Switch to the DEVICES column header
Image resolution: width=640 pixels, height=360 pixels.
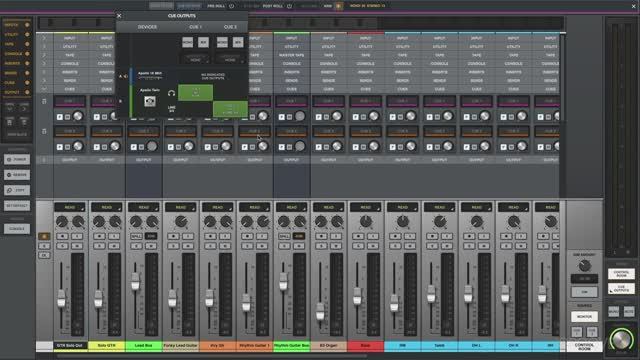147,27
